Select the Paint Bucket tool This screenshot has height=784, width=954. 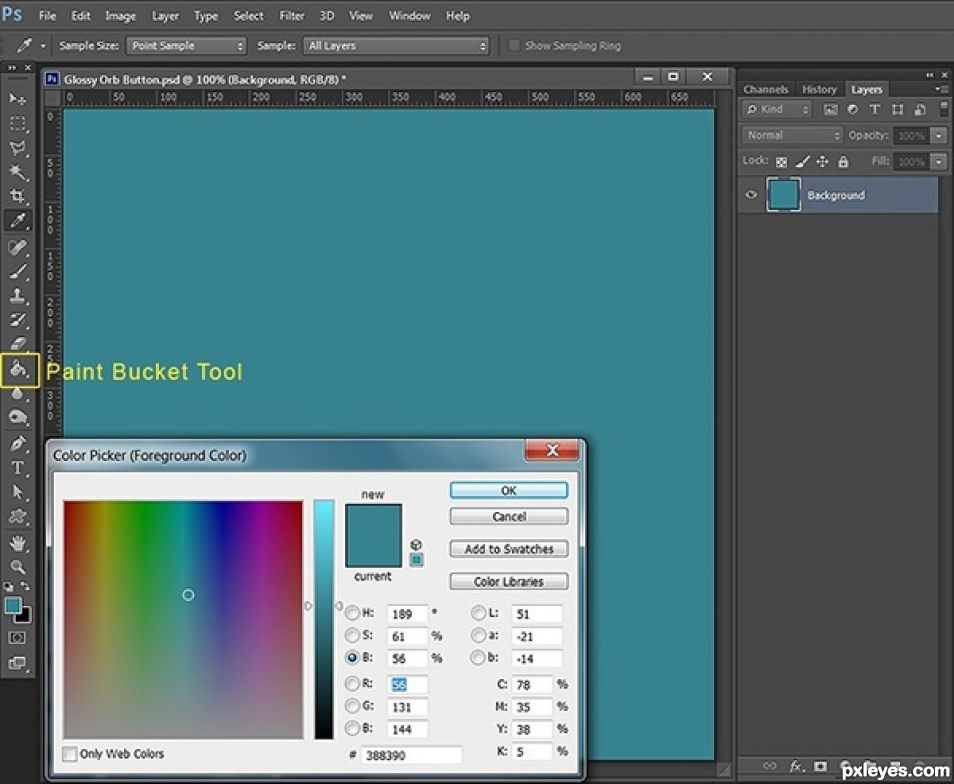[19, 370]
